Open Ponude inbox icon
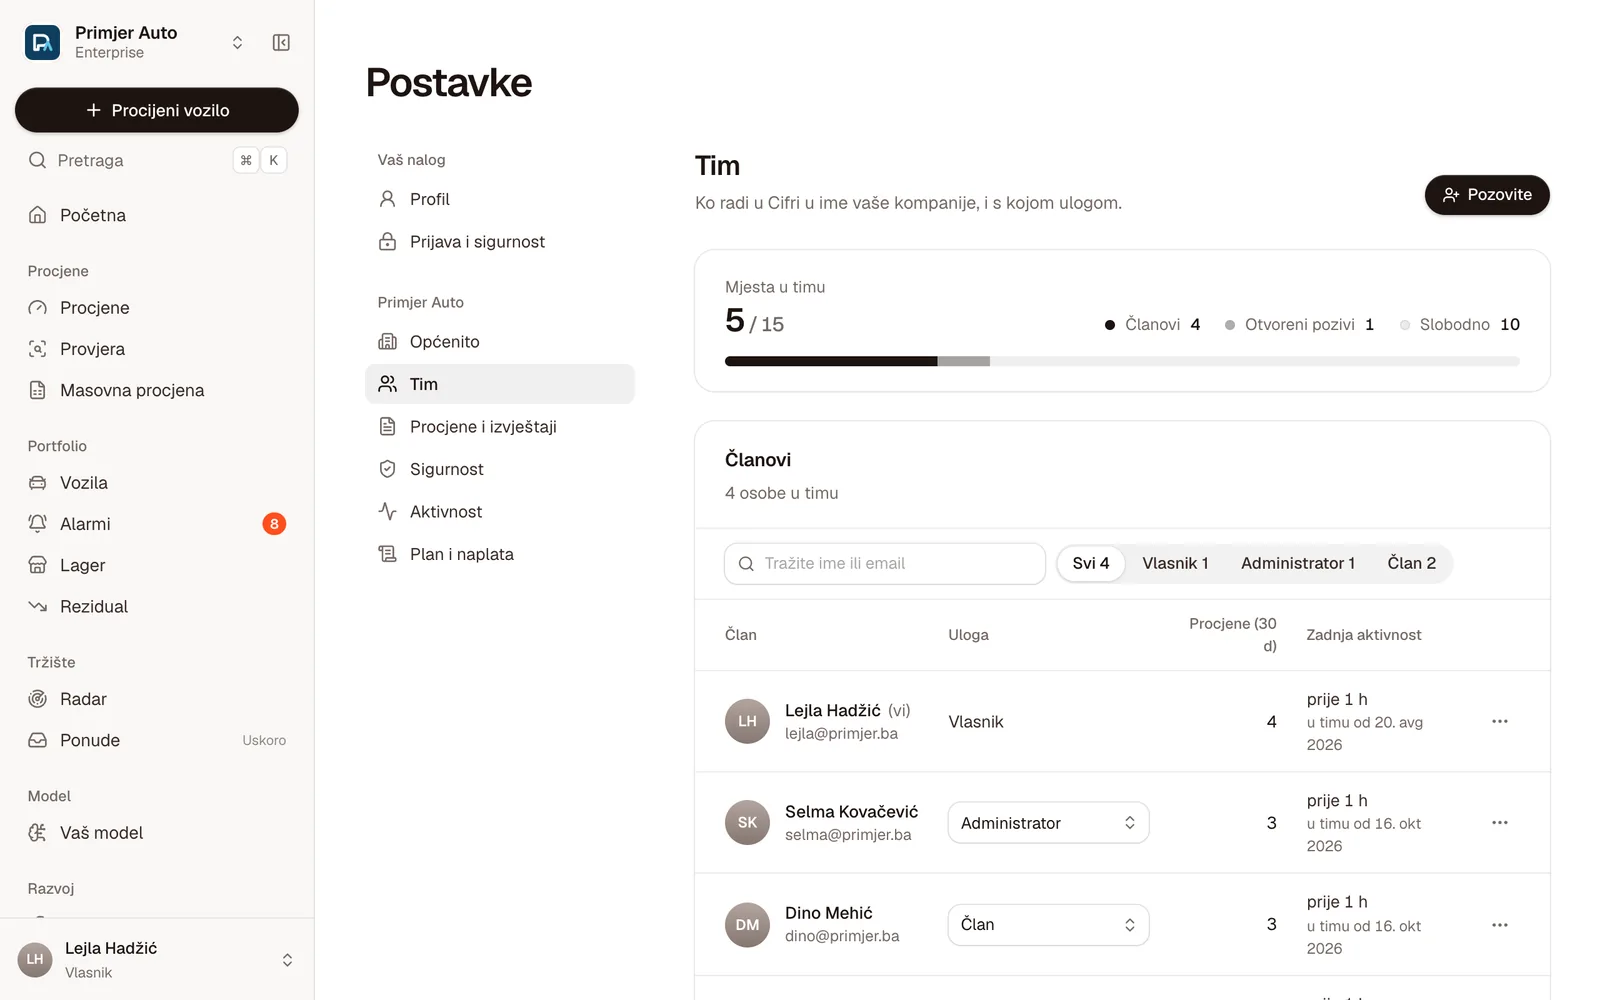This screenshot has width=1600, height=1000. coord(38,740)
